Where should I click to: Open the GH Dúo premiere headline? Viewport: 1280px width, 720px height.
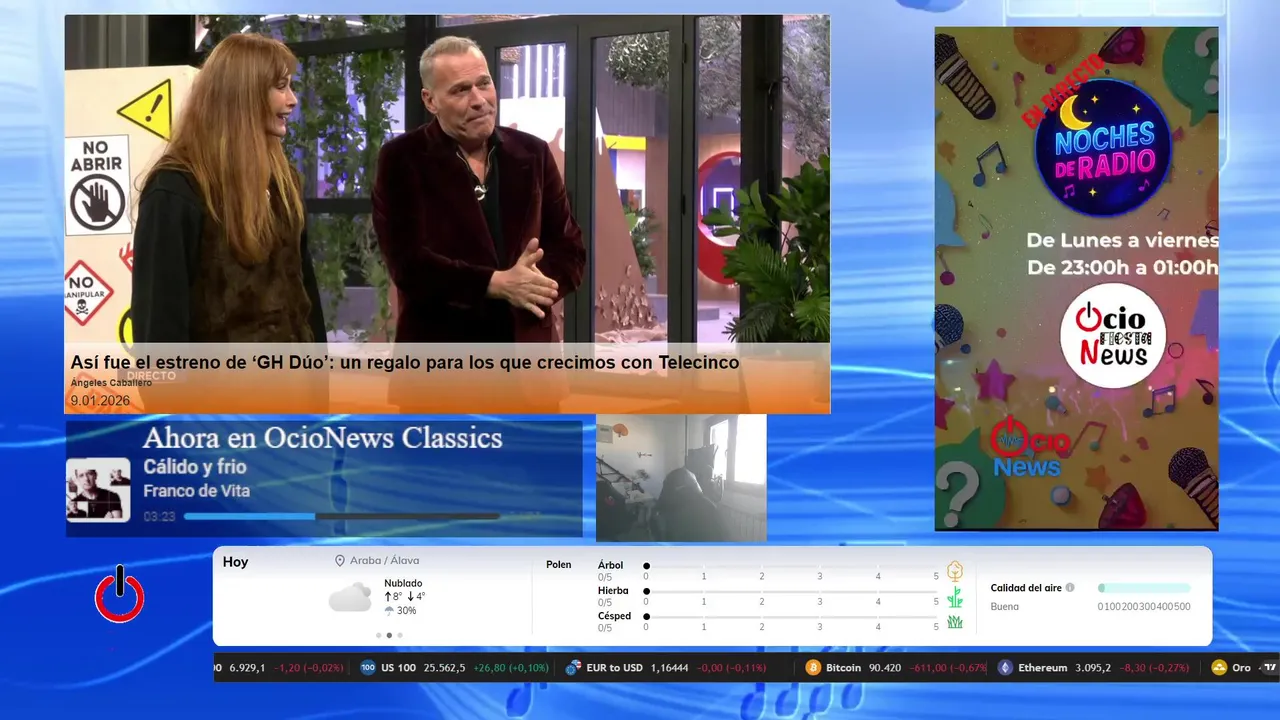coord(405,362)
